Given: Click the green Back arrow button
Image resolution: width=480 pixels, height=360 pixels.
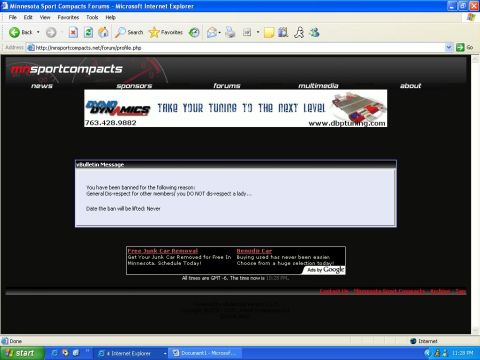Looking at the screenshot, I should click(x=14, y=32).
